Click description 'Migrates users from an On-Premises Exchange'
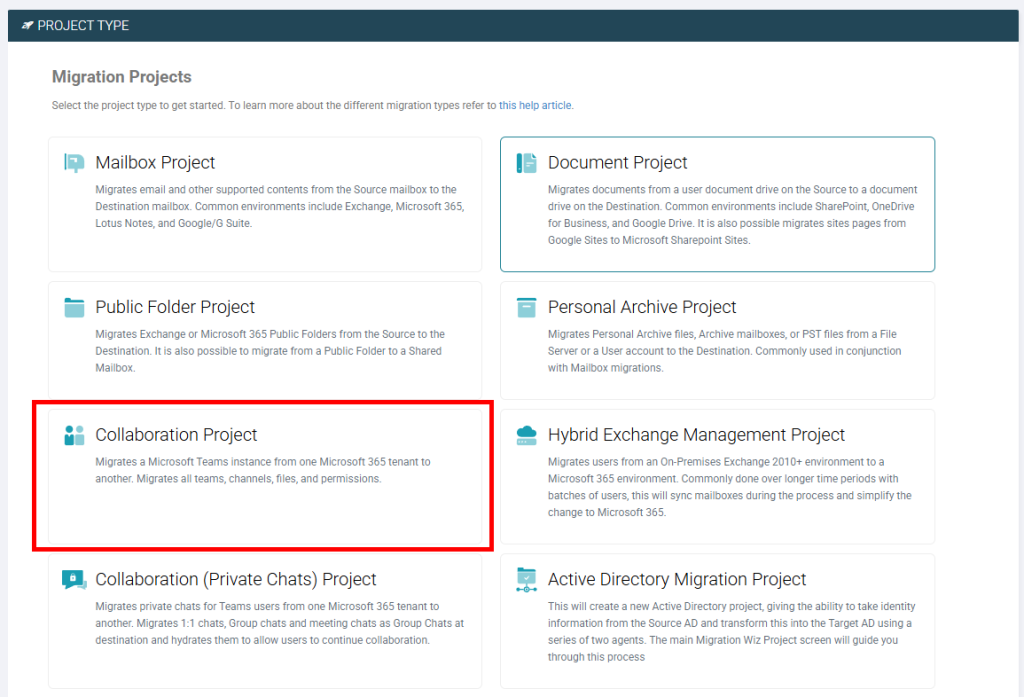Screen dimensions: 1024x697 pyautogui.click(x=729, y=487)
